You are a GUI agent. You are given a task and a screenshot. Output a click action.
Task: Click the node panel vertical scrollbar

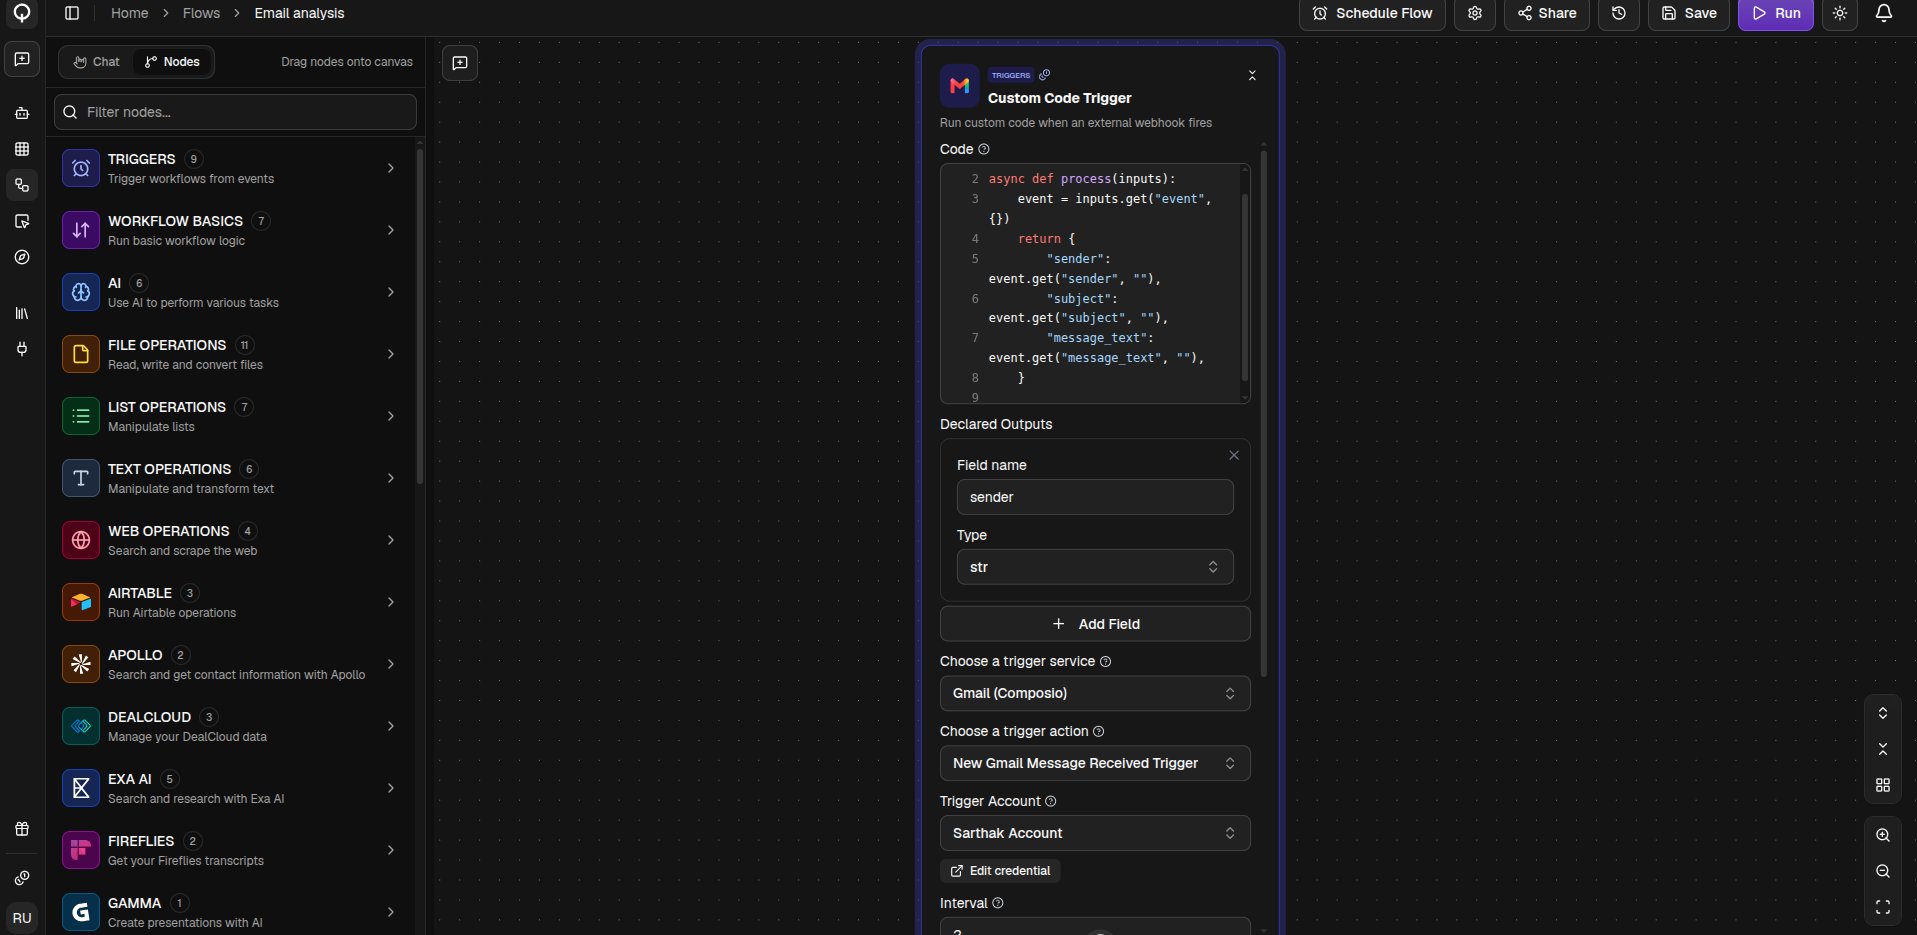pyautogui.click(x=1263, y=412)
